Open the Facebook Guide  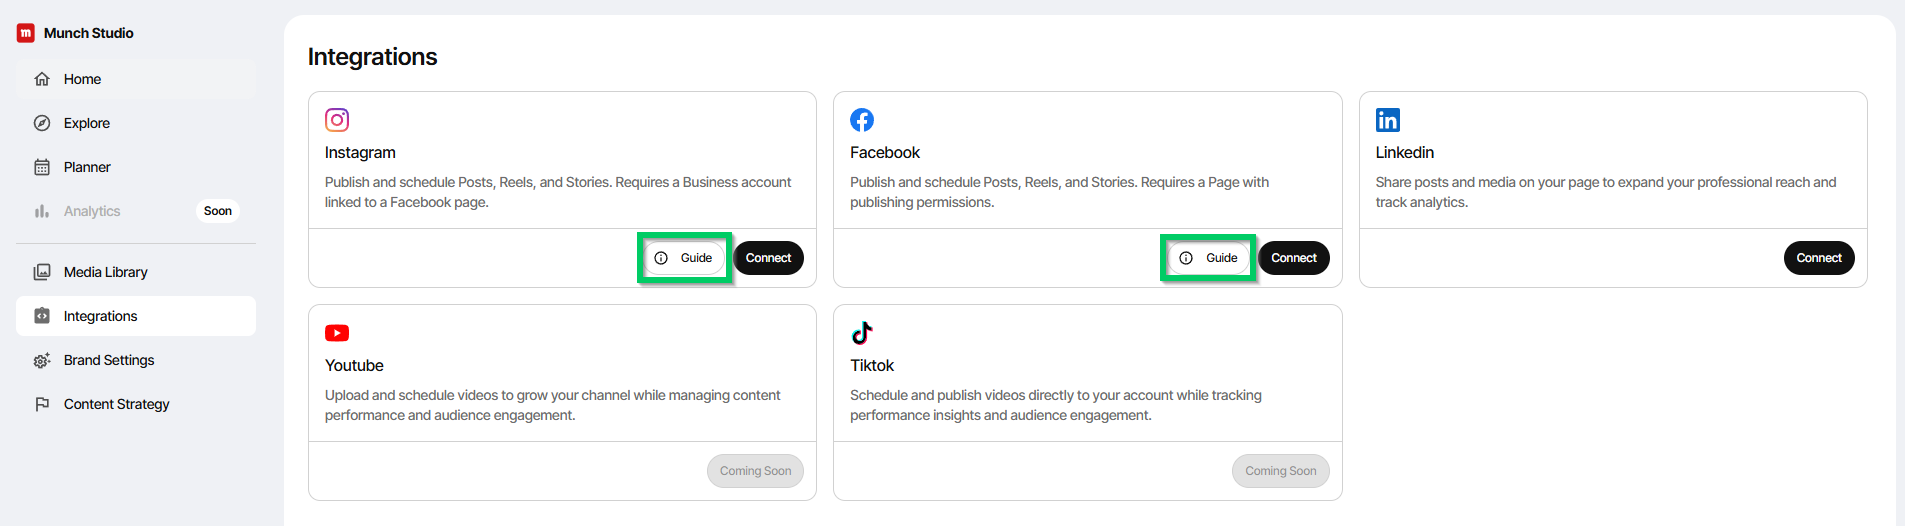pos(1209,258)
